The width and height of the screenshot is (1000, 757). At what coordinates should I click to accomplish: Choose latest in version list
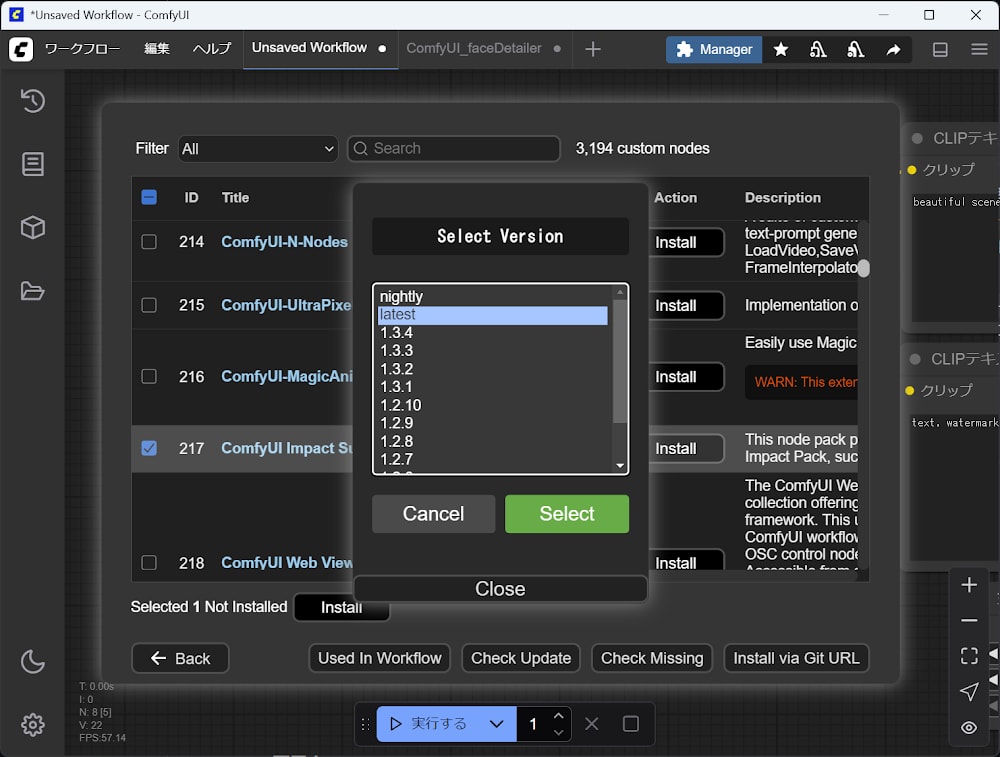(x=492, y=315)
